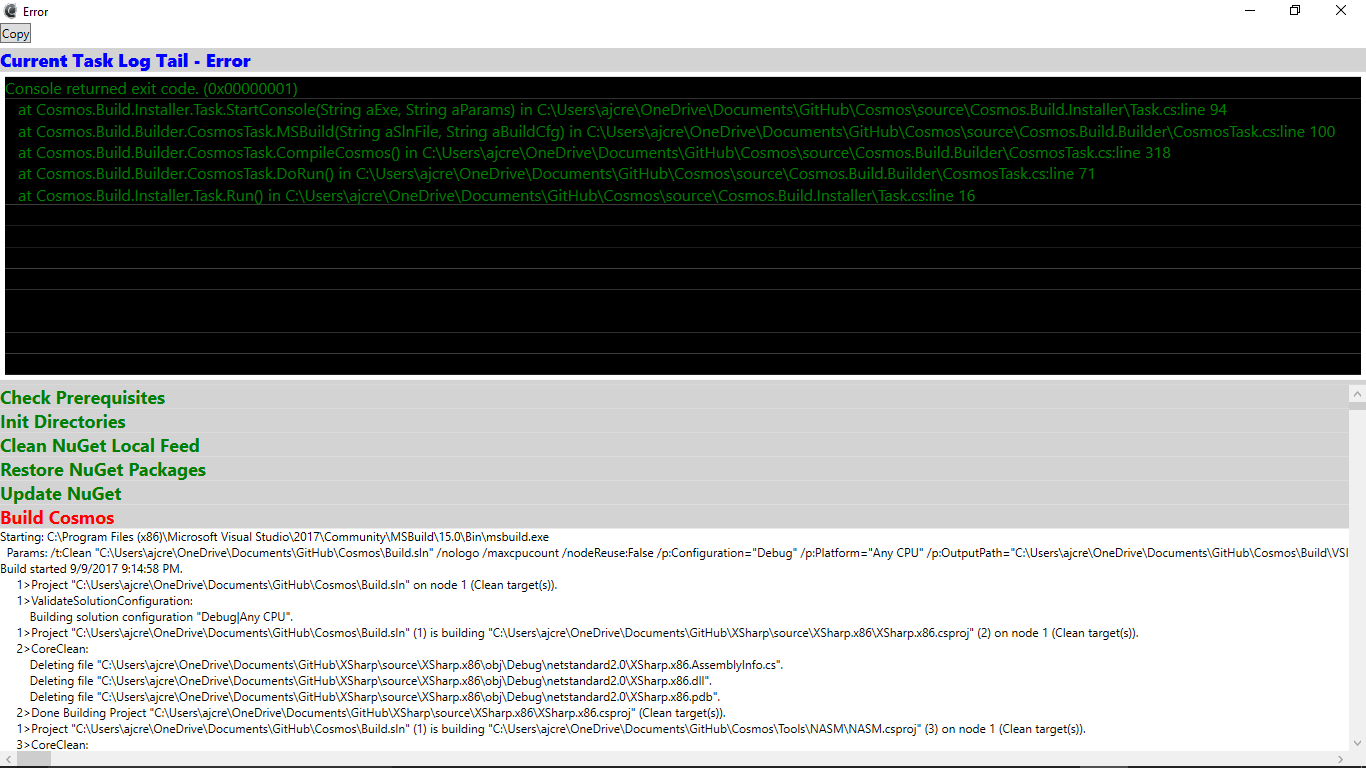Viewport: 1366px width, 768px height.
Task: Click the Copy button
Action: coord(15,33)
